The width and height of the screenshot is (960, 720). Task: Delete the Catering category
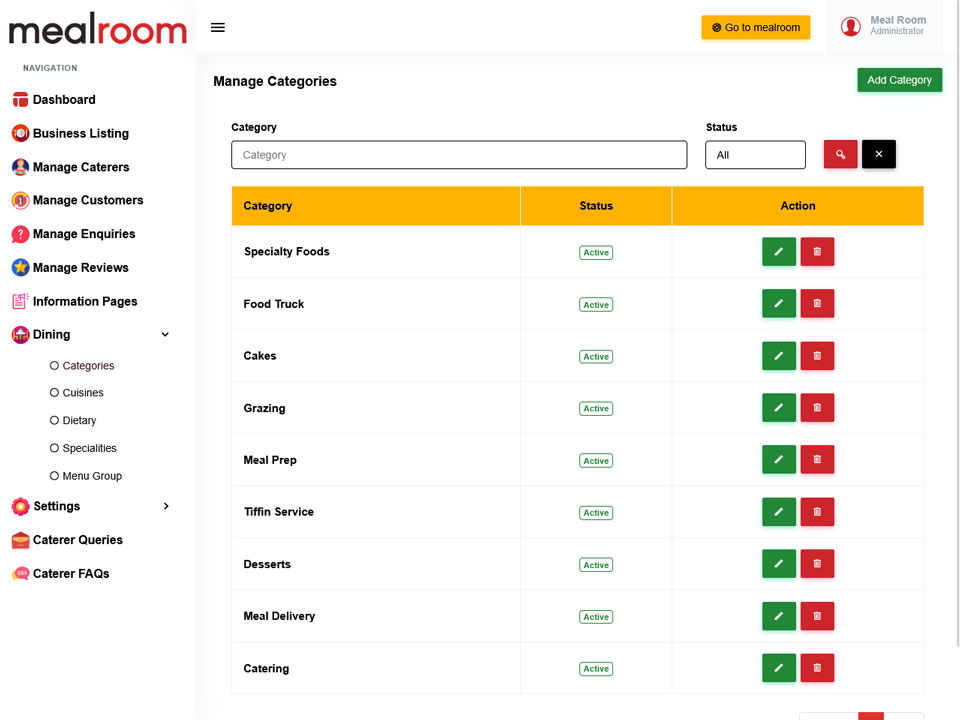[817, 668]
